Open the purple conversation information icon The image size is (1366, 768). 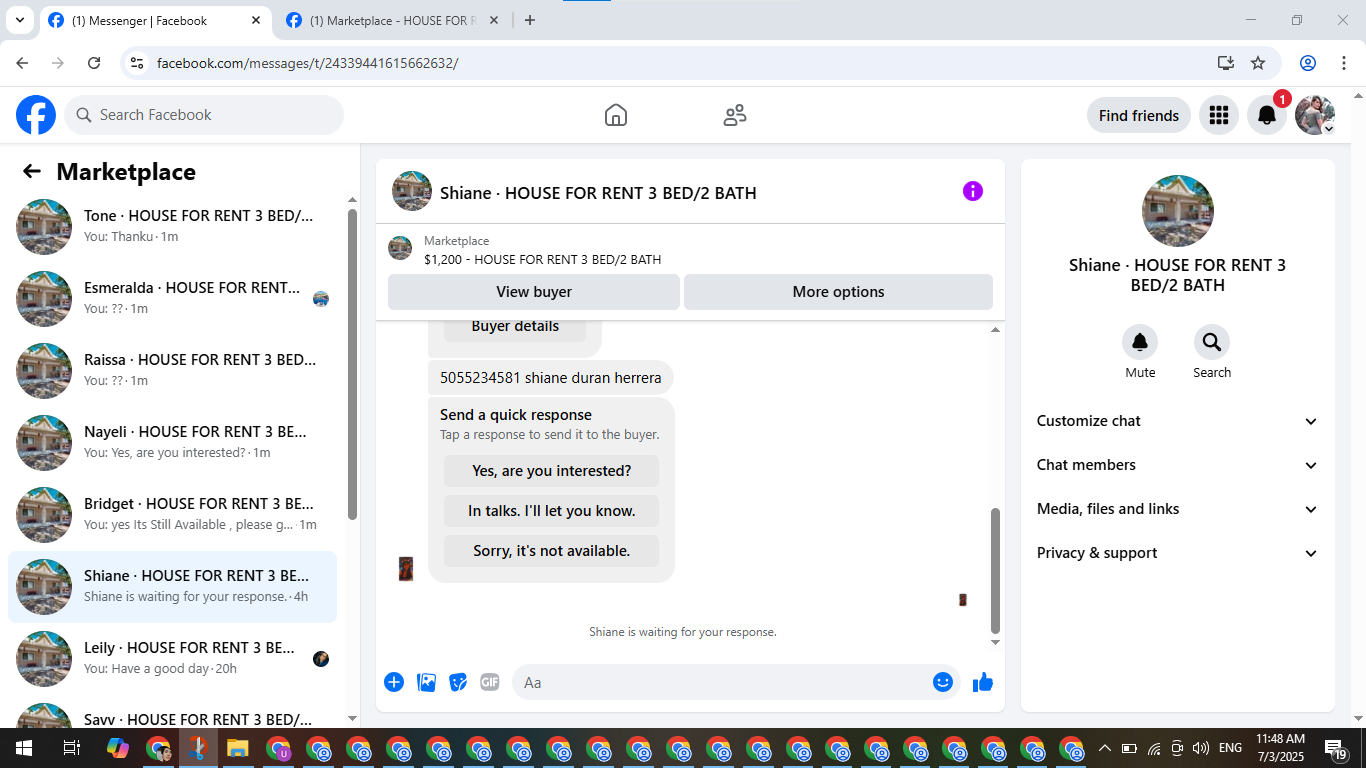[973, 191]
